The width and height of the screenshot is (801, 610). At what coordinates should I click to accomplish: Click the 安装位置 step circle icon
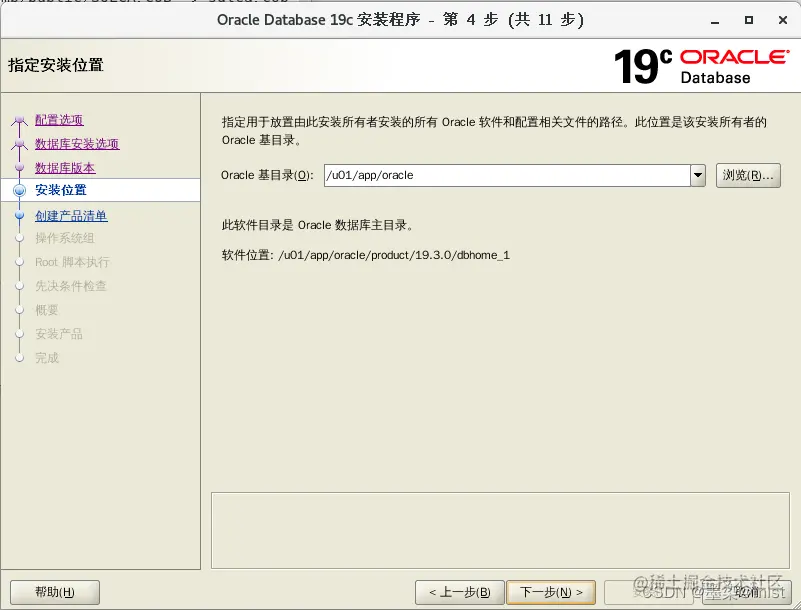coord(19,191)
